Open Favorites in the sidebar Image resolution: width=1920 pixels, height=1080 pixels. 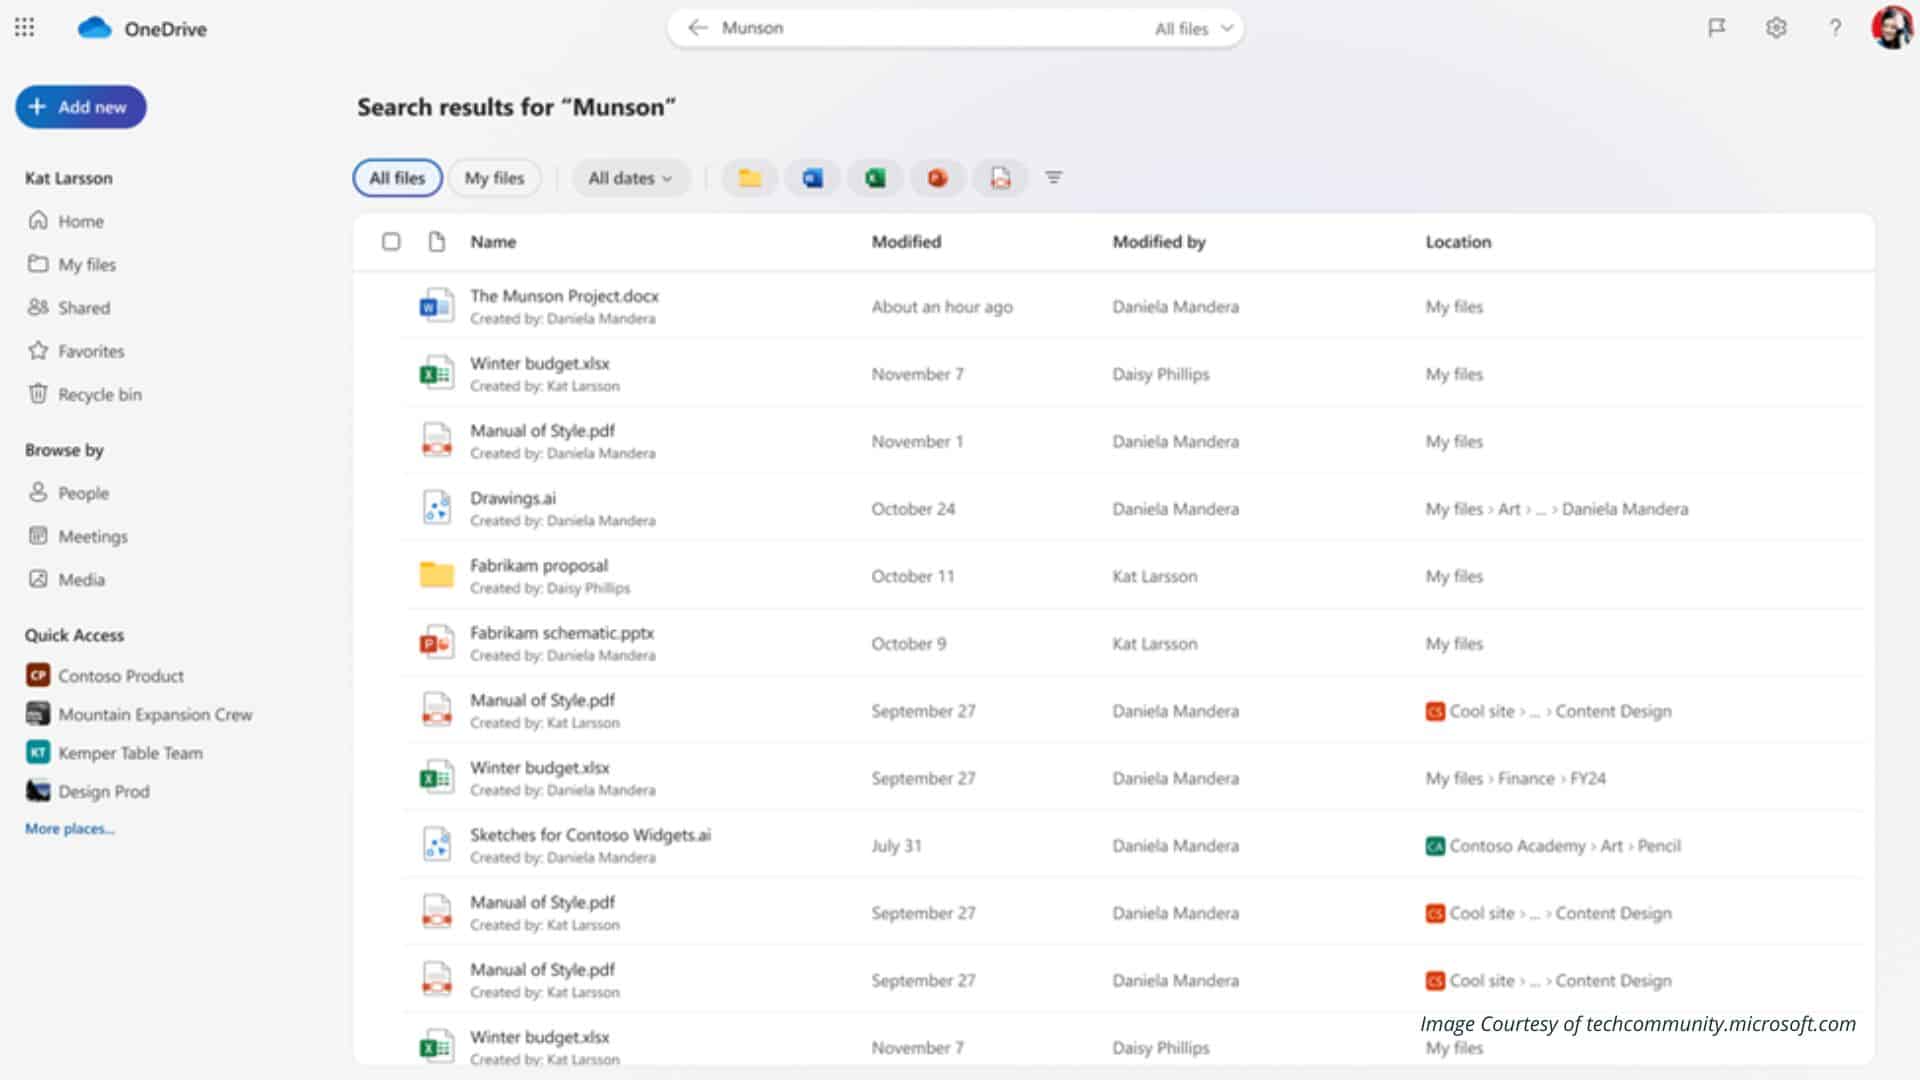[91, 351]
